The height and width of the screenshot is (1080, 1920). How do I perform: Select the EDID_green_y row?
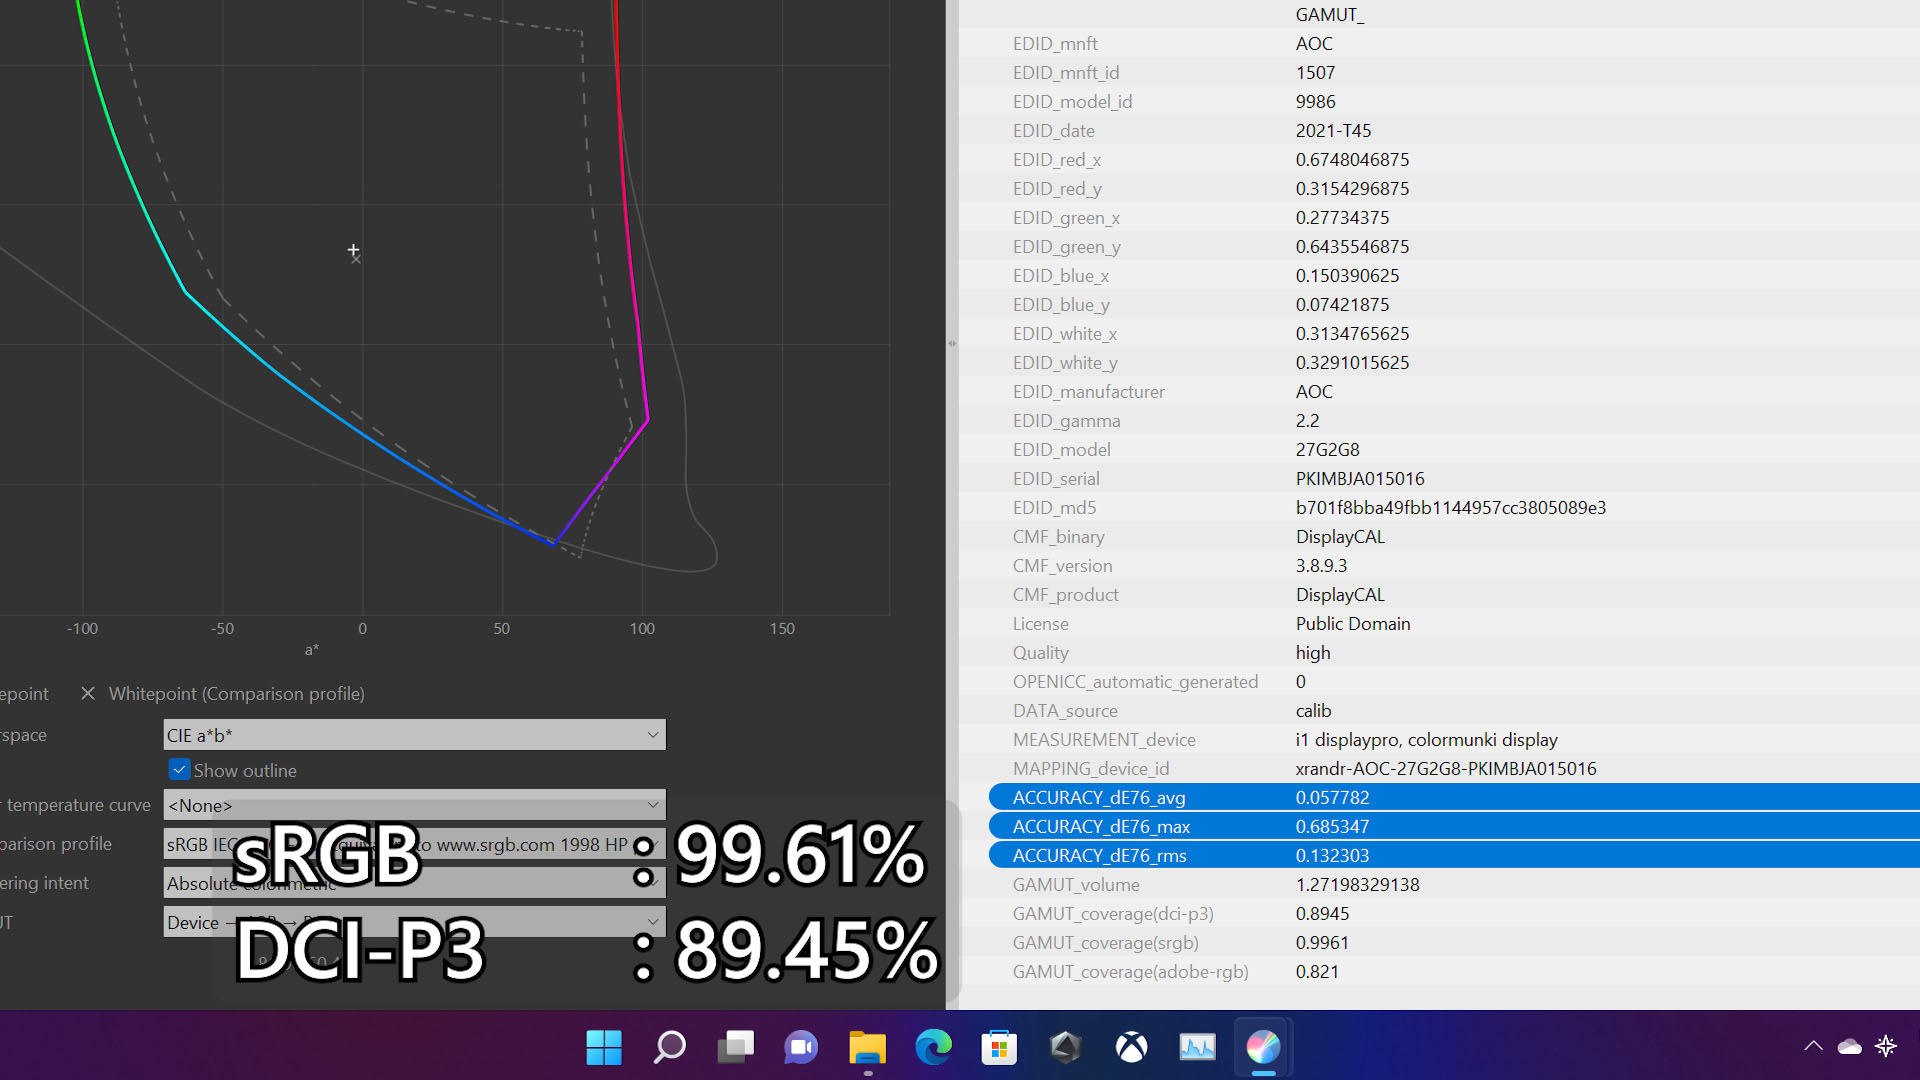pyautogui.click(x=1439, y=246)
